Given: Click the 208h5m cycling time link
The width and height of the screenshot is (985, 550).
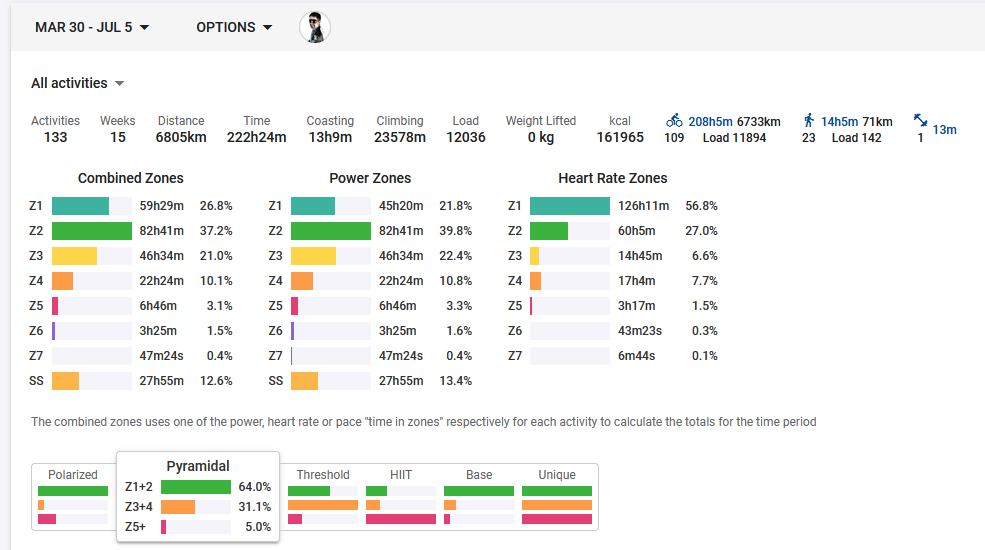Looking at the screenshot, I should 708,122.
